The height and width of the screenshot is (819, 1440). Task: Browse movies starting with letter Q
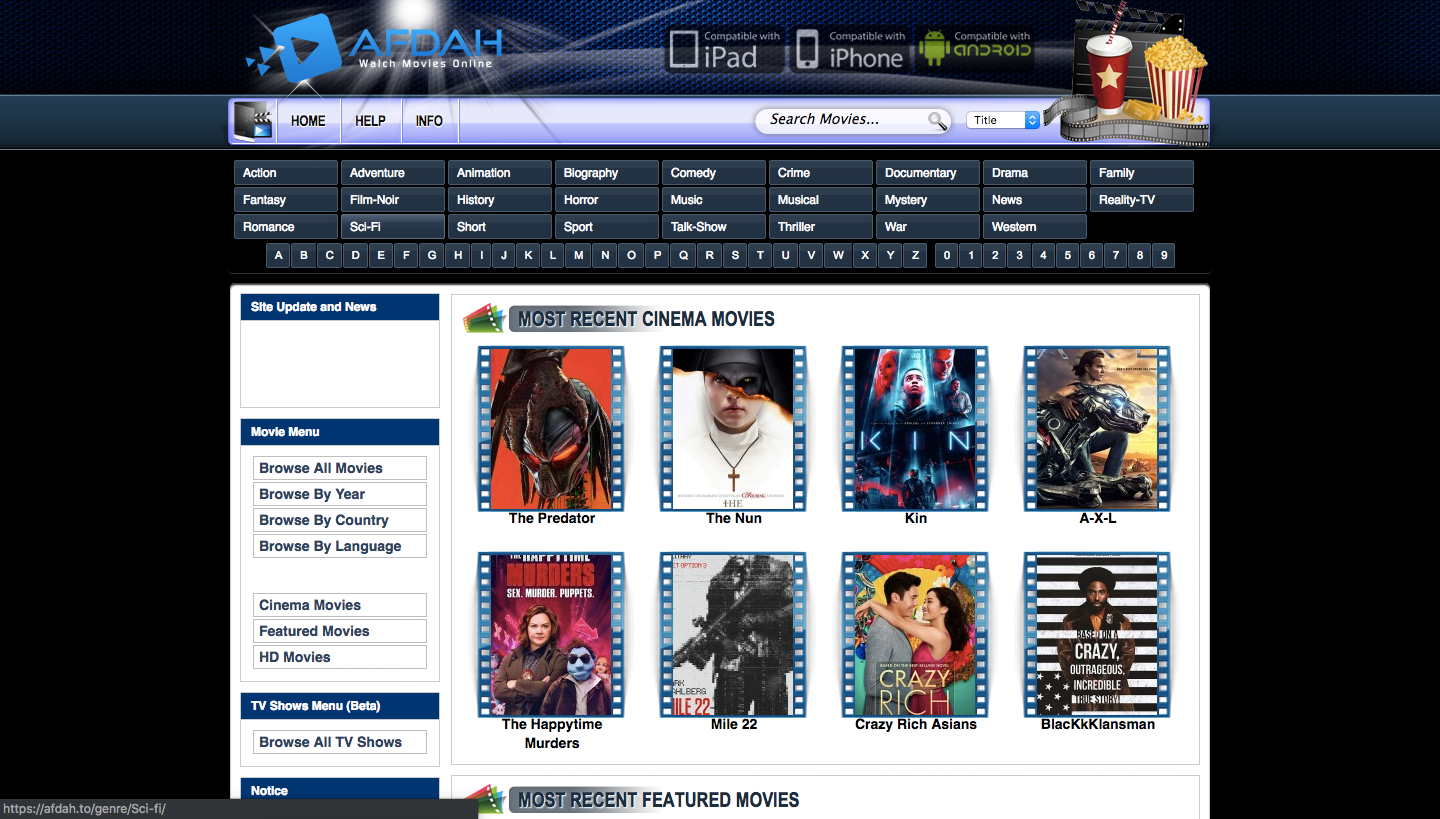(x=684, y=256)
